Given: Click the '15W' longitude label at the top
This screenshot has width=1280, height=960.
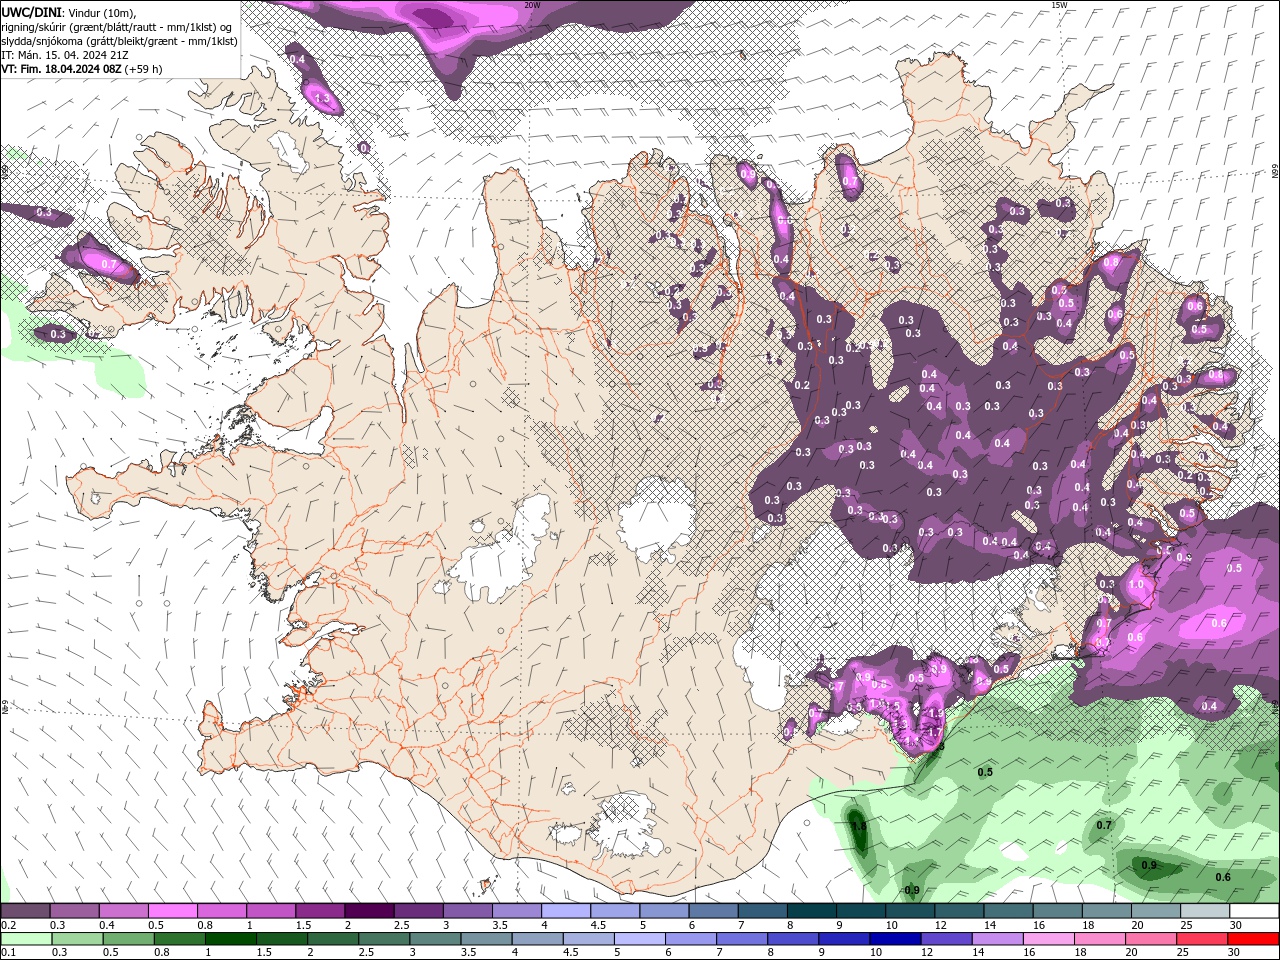Looking at the screenshot, I should [1059, 5].
